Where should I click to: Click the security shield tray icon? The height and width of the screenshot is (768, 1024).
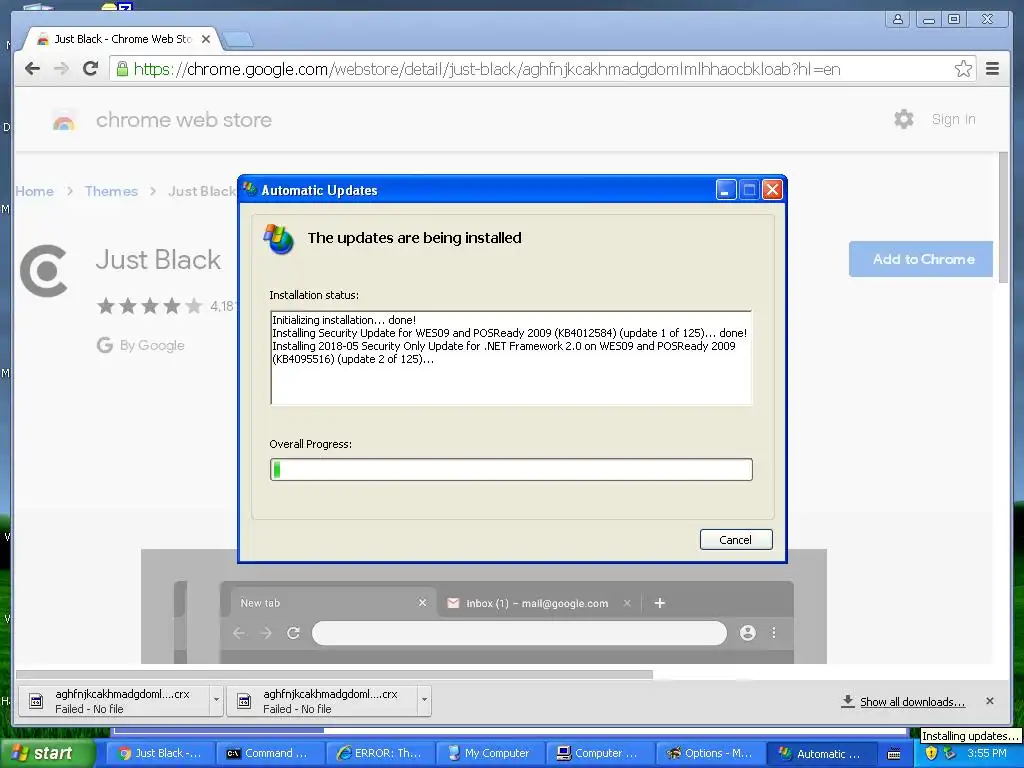tap(931, 753)
